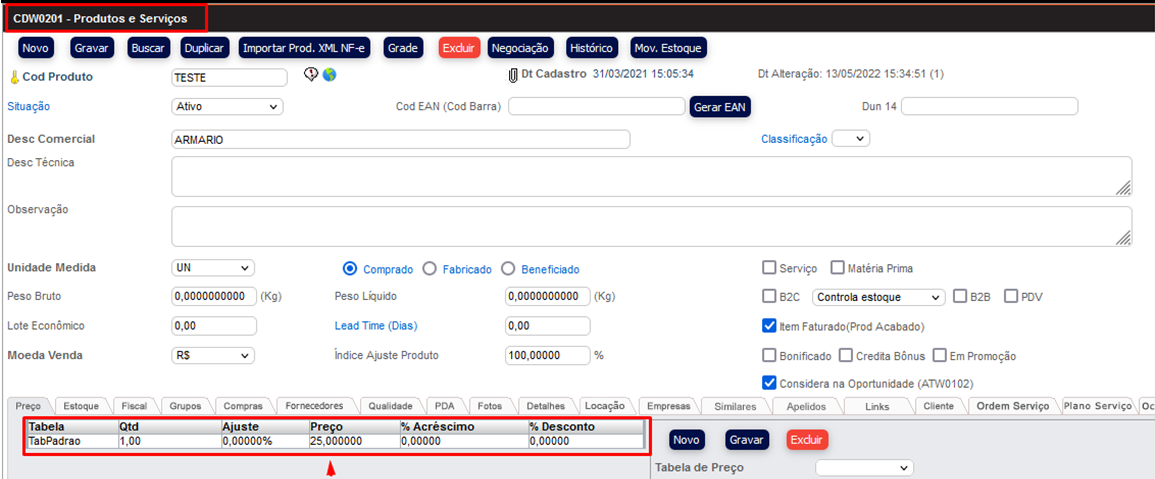Click the key icon before Cod Produto
This screenshot has height=479, width=1155.
(13, 77)
